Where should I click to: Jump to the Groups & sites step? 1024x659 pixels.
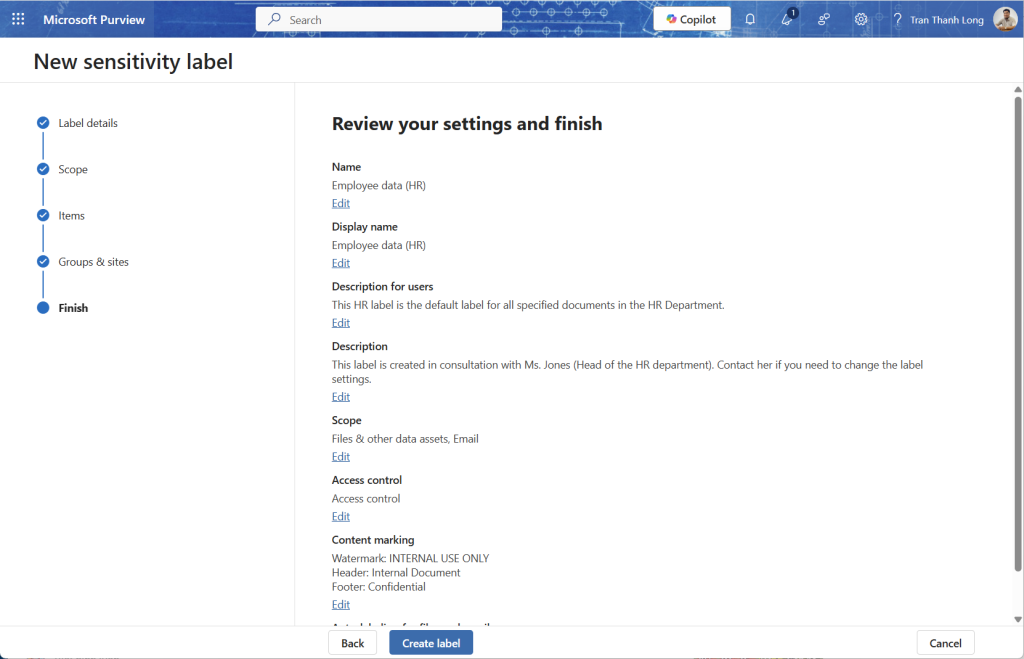[x=93, y=262]
